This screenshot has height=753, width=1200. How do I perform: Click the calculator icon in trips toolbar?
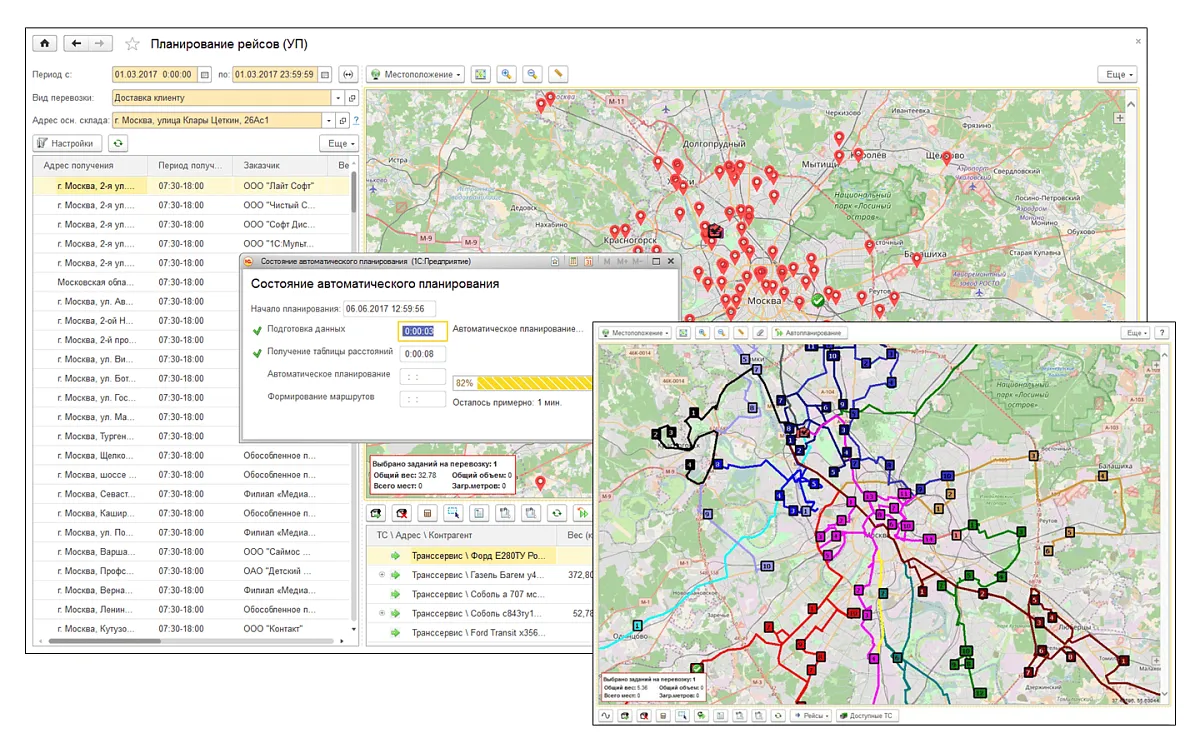point(427,513)
